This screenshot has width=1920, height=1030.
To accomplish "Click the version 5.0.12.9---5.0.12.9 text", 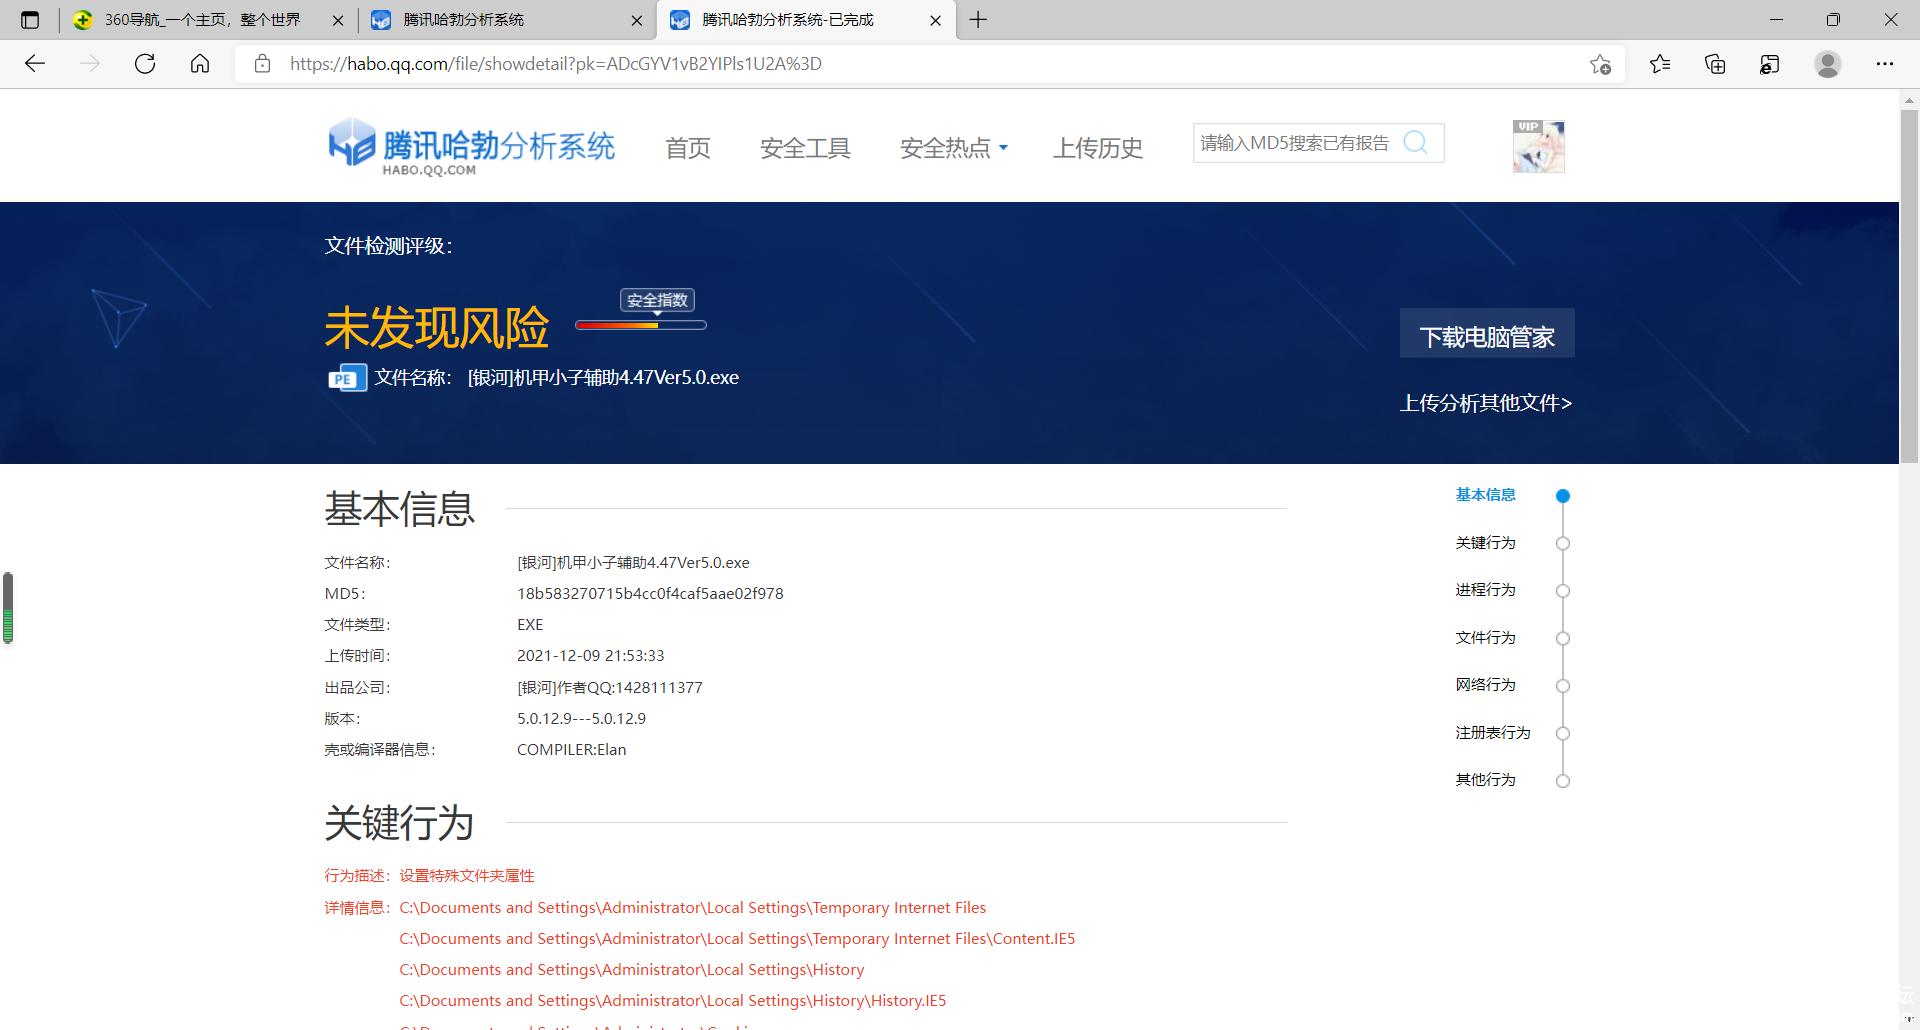I will point(581,719).
